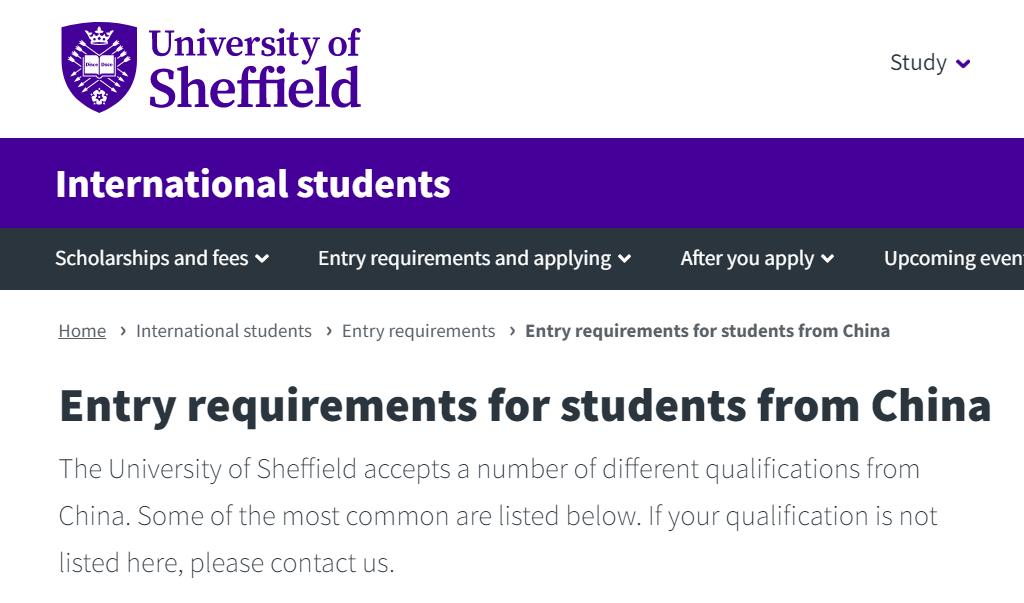Open the Study menu
Viewport: 1024px width, 603px height.
(x=918, y=63)
